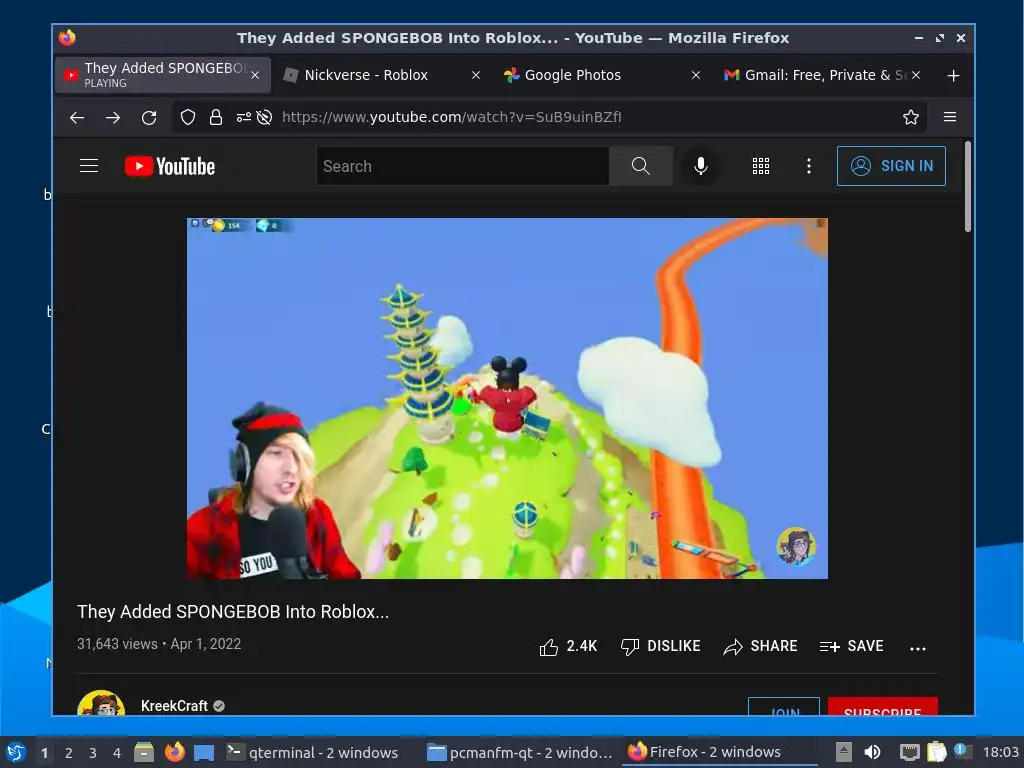This screenshot has height=768, width=1024.
Task: Open YouTube settings three-dot menu
Action: coord(808,166)
